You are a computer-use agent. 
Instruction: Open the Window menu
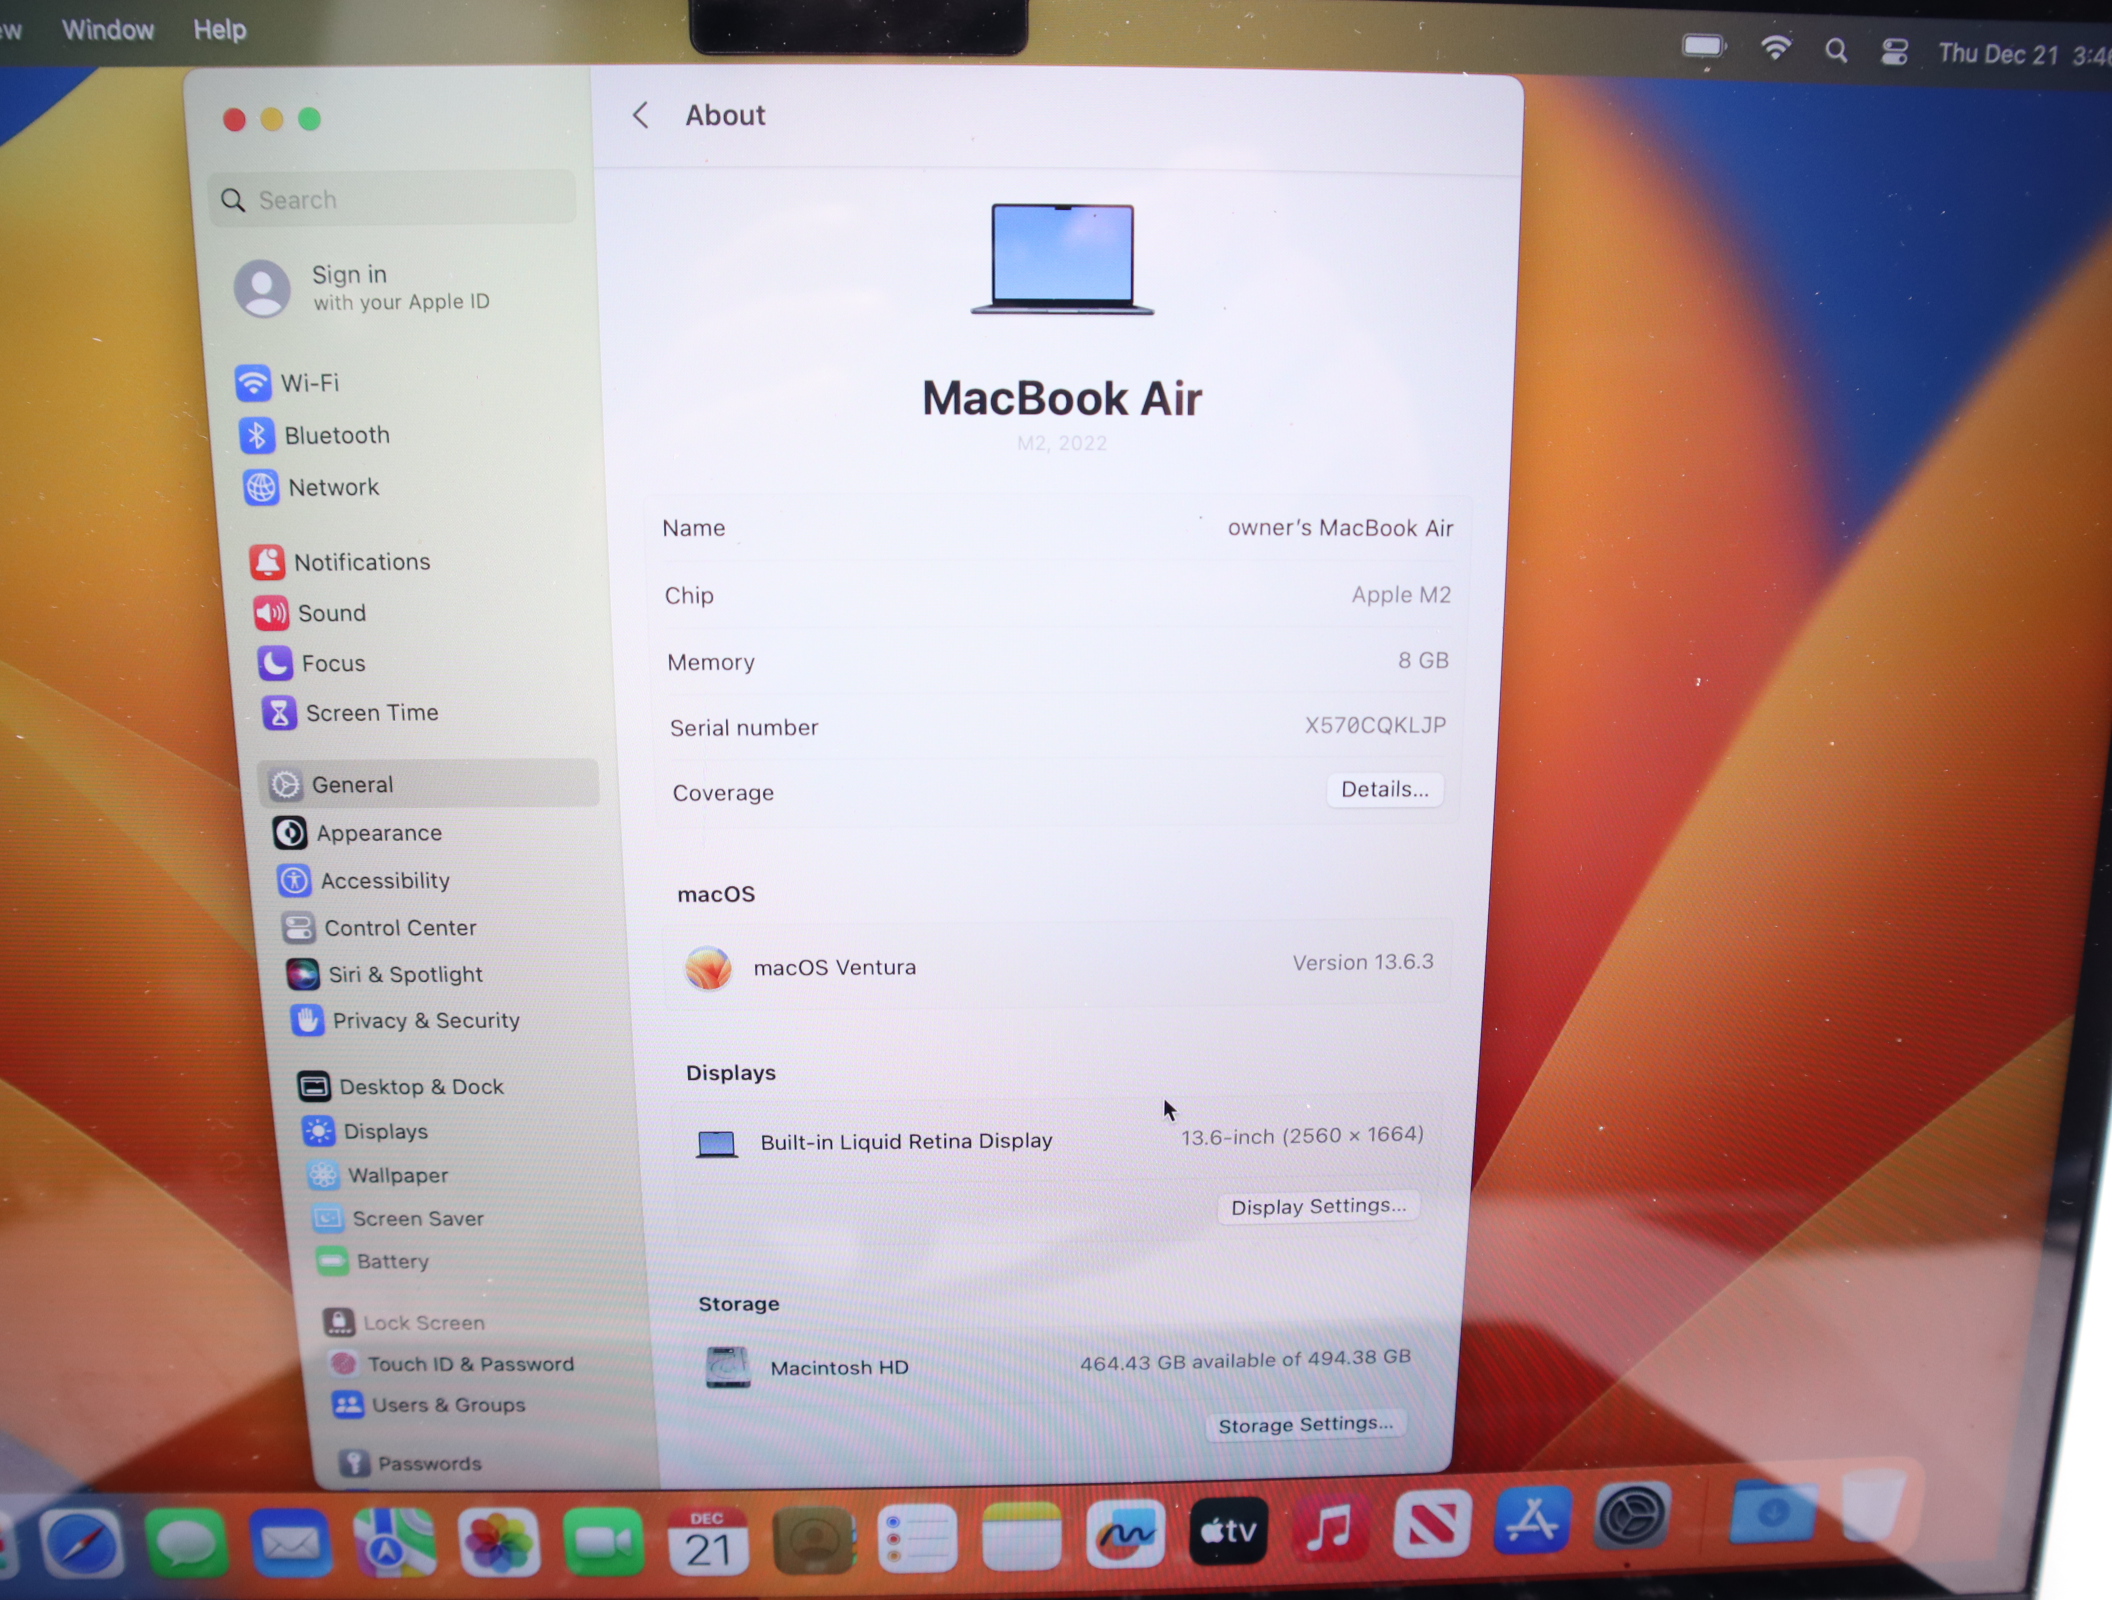(108, 30)
